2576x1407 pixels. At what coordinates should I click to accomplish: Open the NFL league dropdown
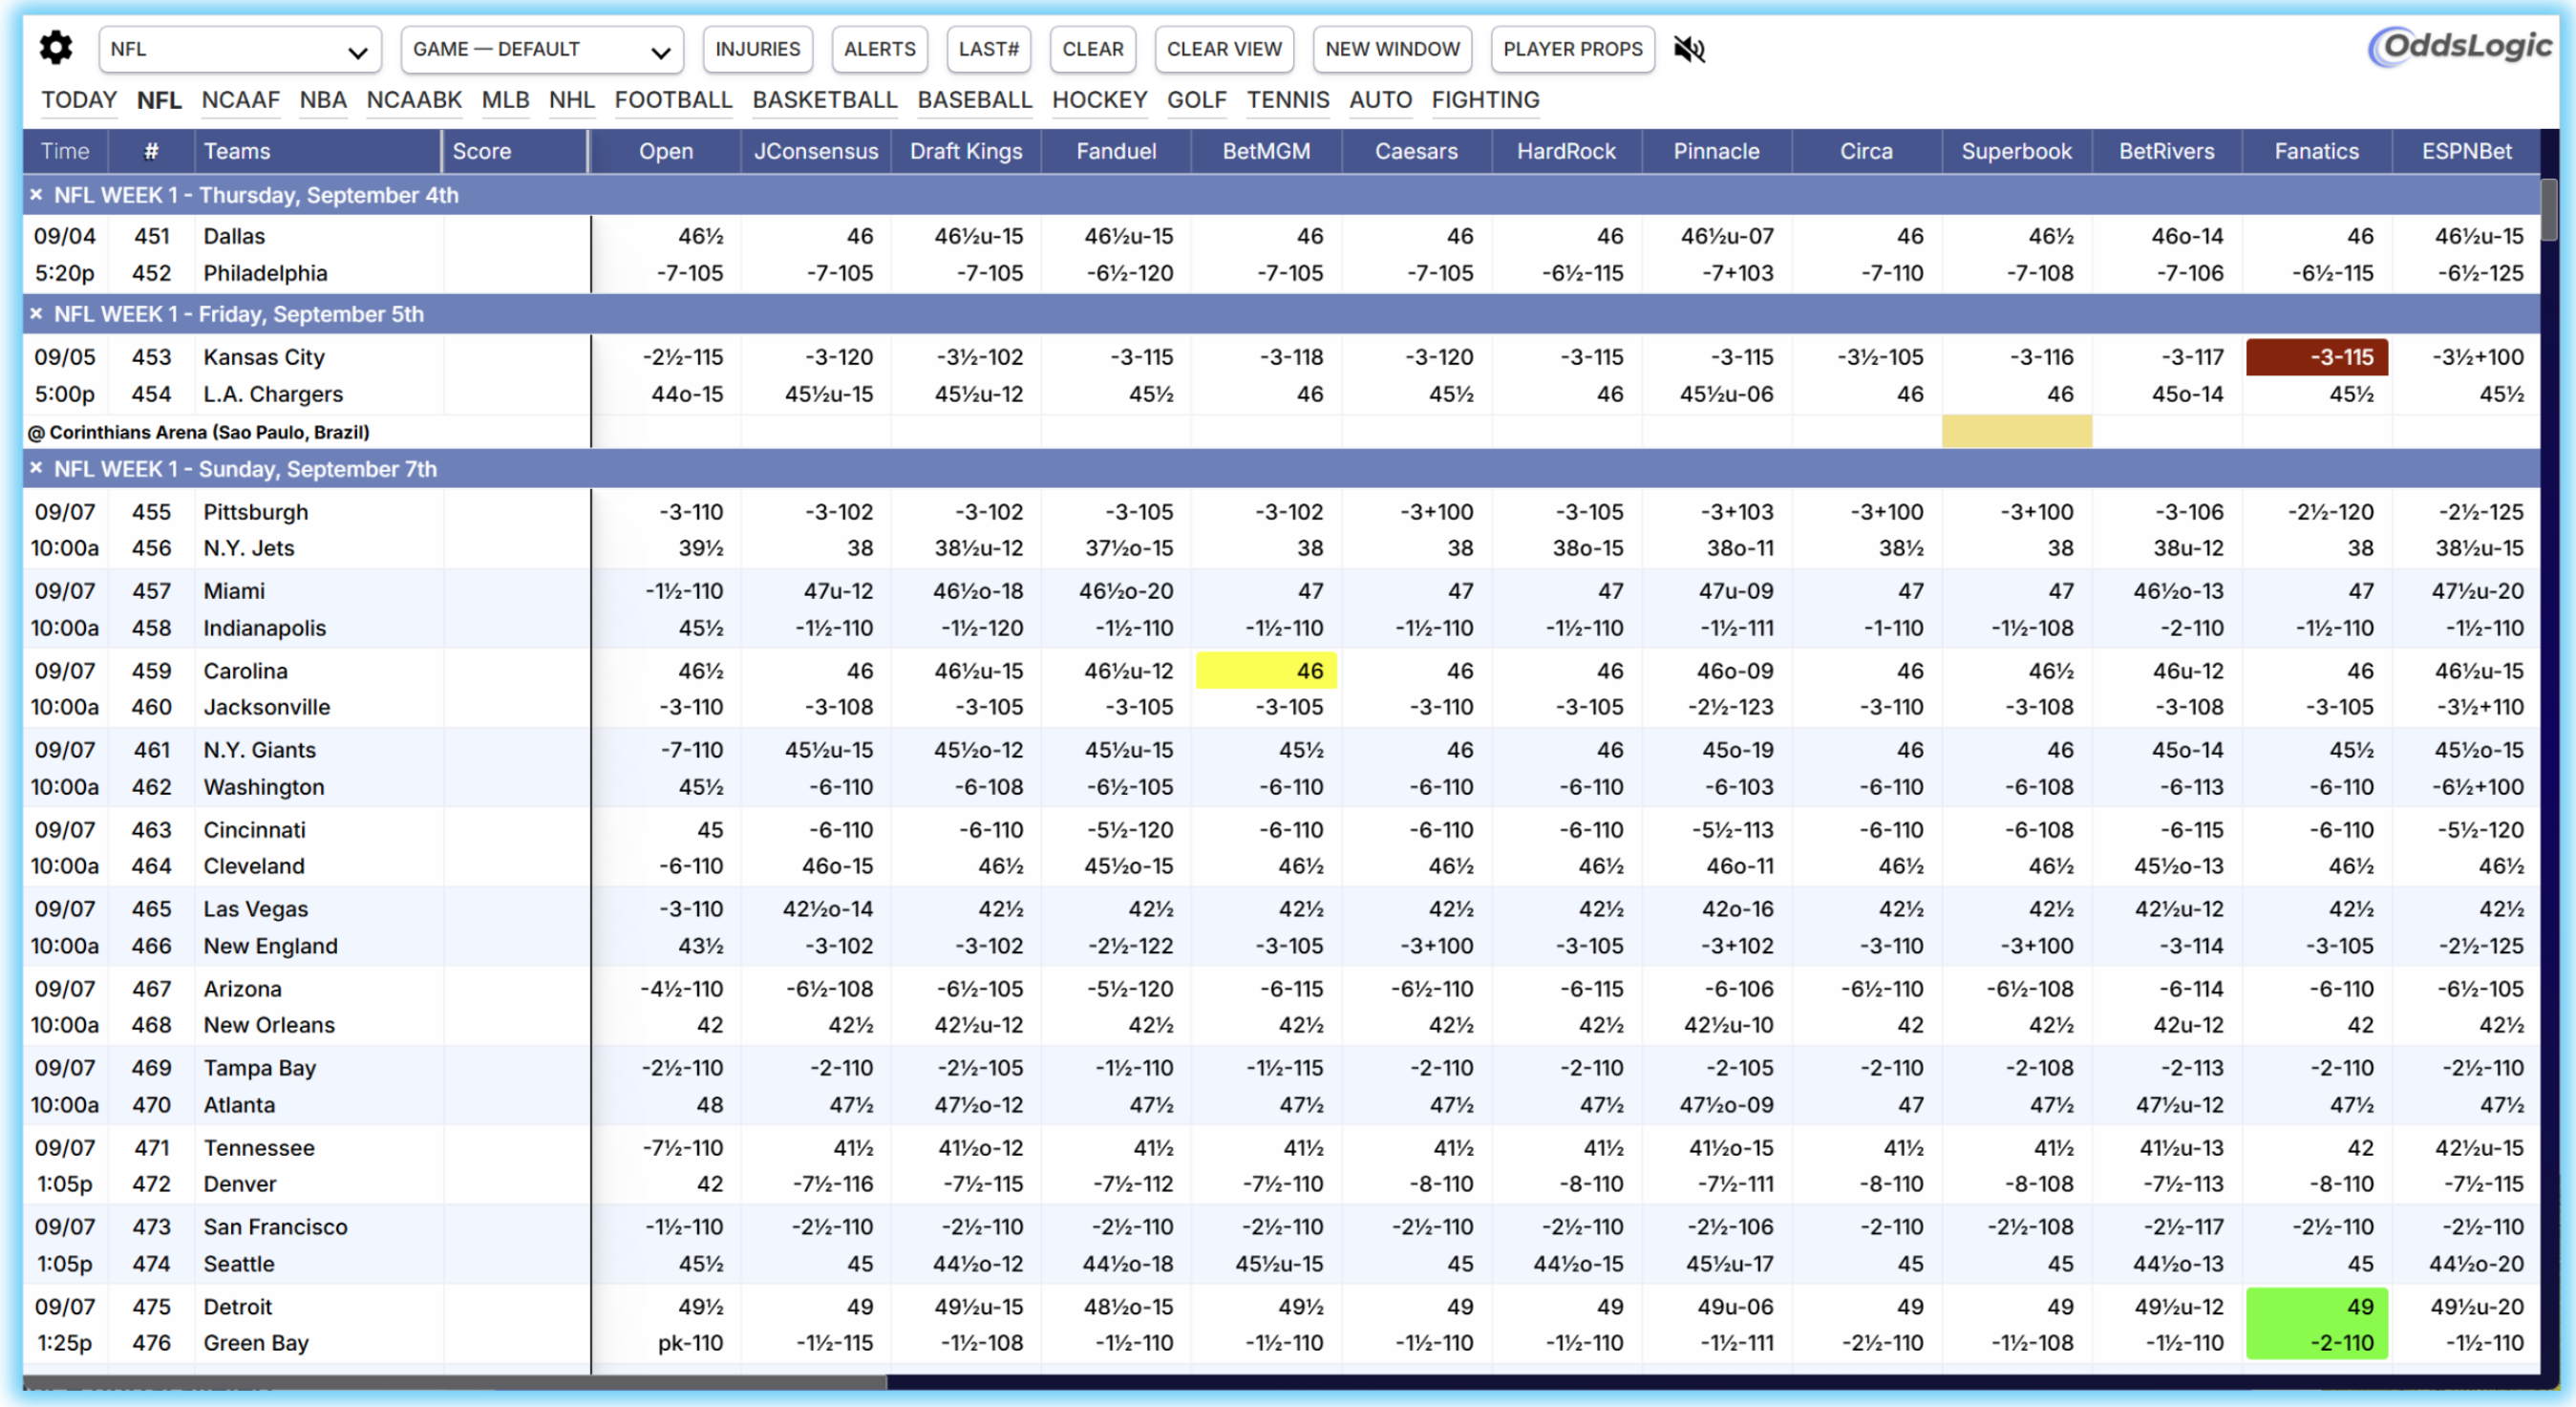[x=240, y=49]
